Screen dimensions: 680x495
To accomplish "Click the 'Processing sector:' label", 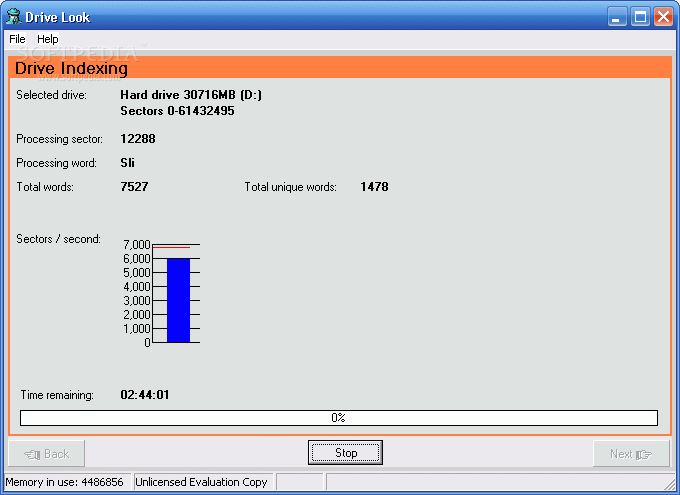I will [59, 139].
